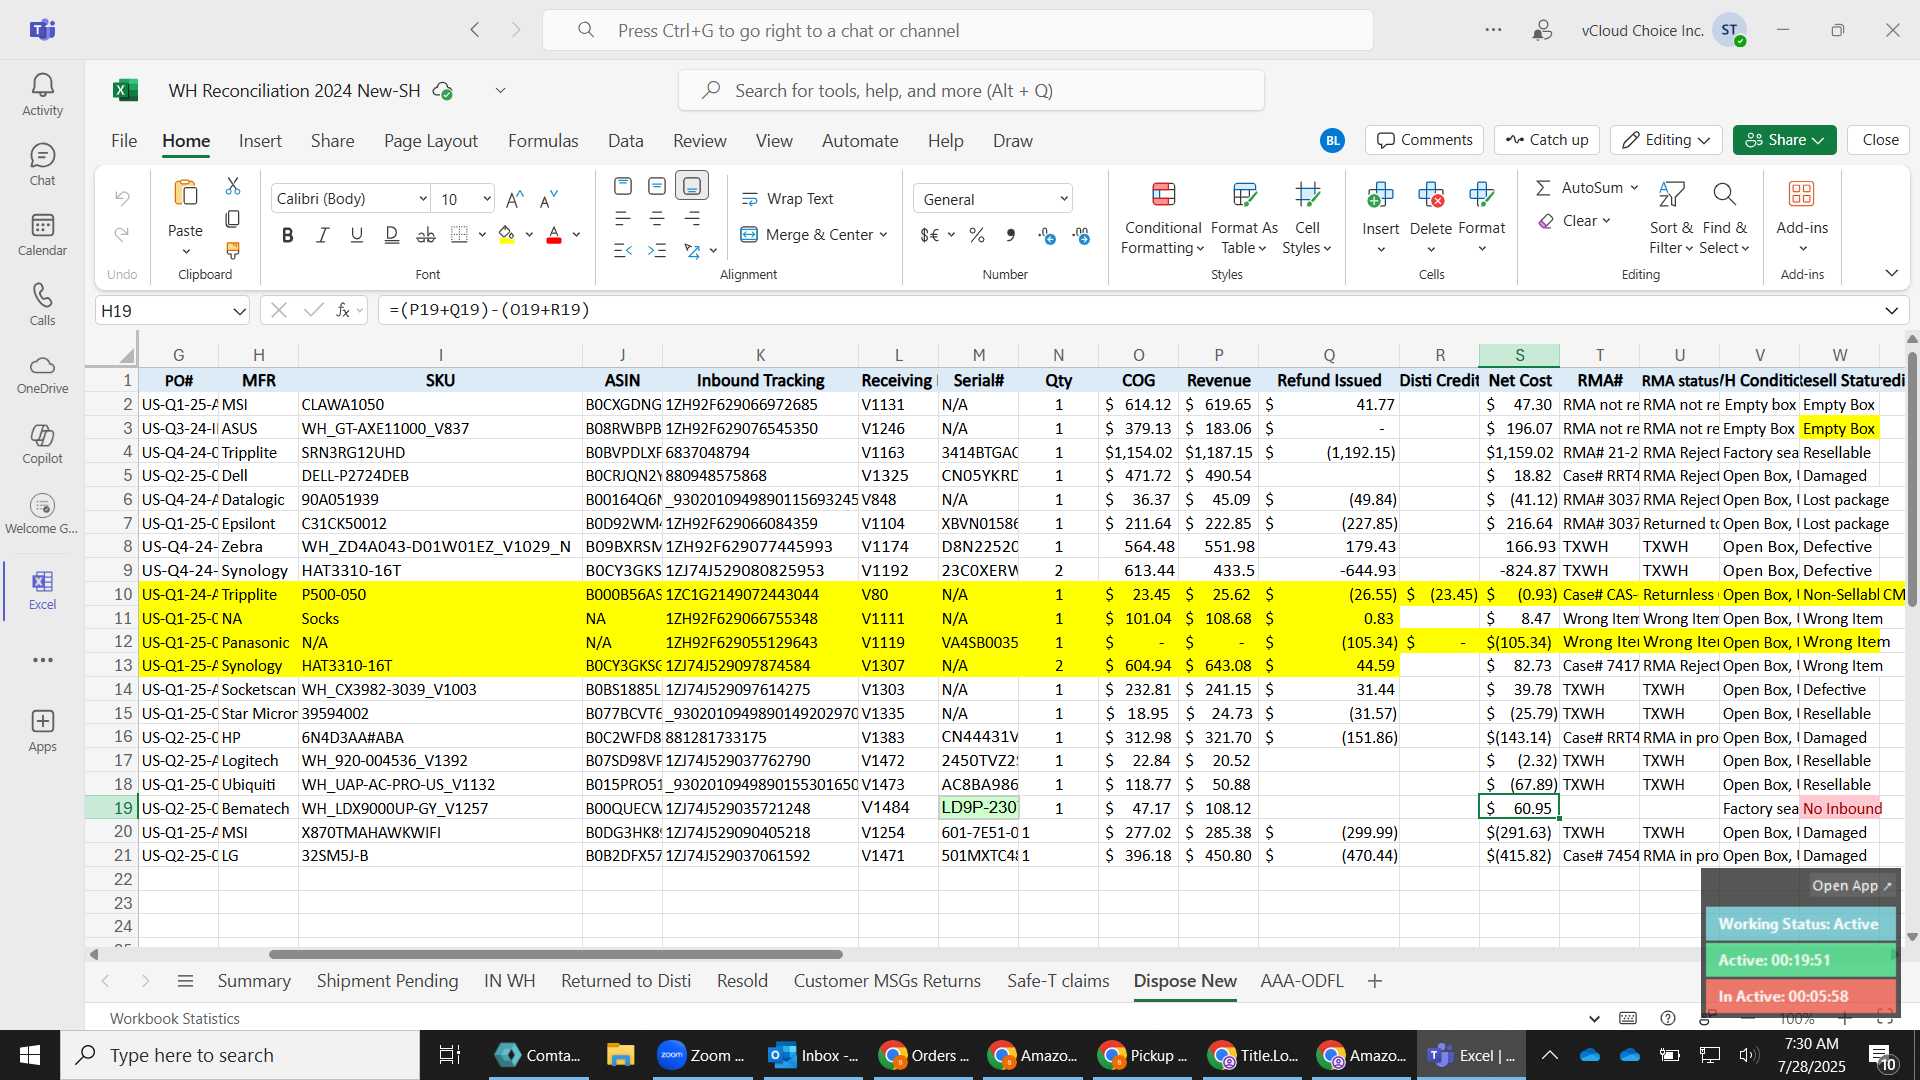Click the Copy icon in Clipboard
The width and height of the screenshot is (1920, 1080).
tap(233, 218)
